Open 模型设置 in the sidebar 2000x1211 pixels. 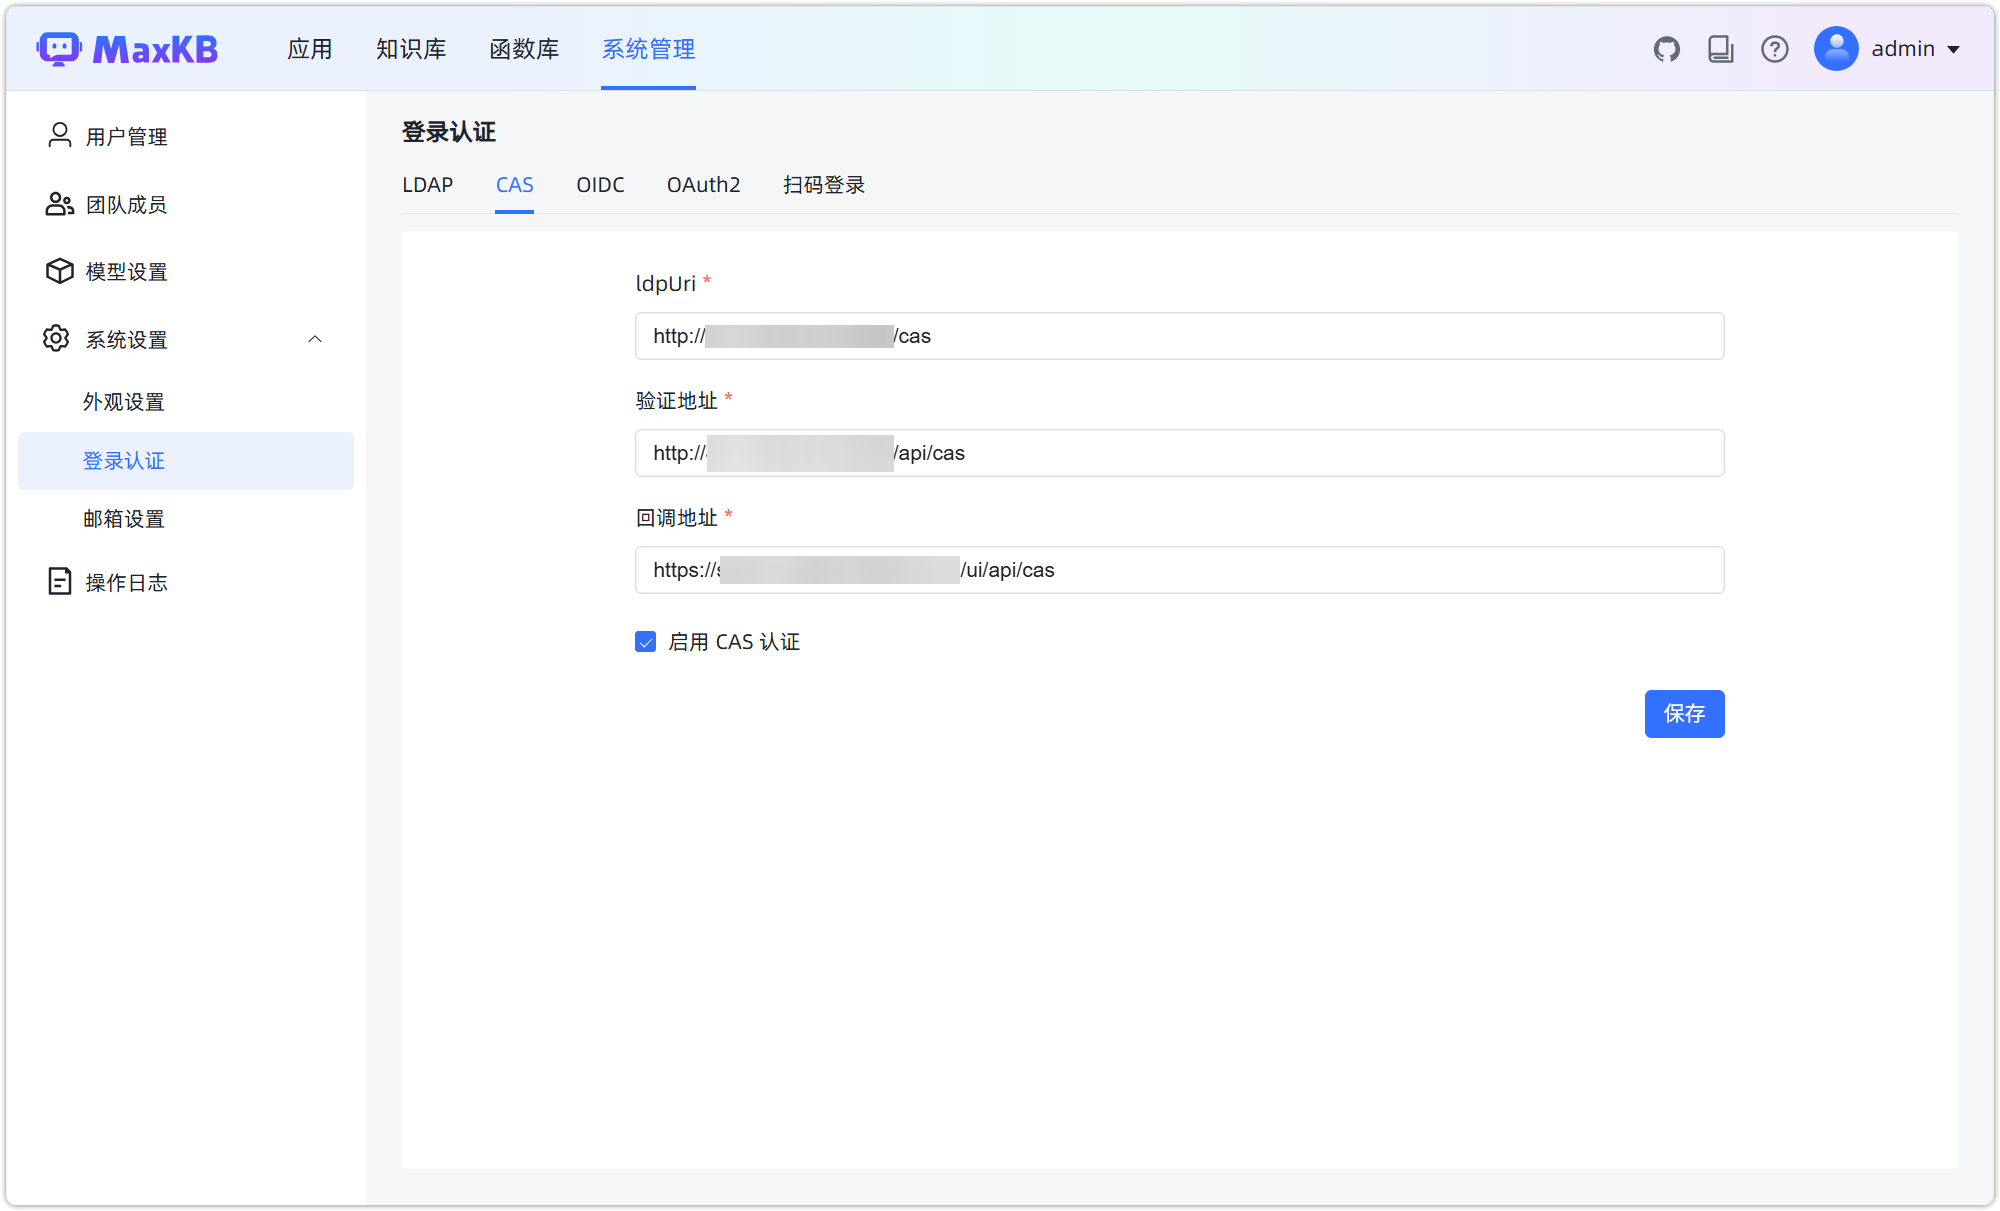[x=126, y=271]
